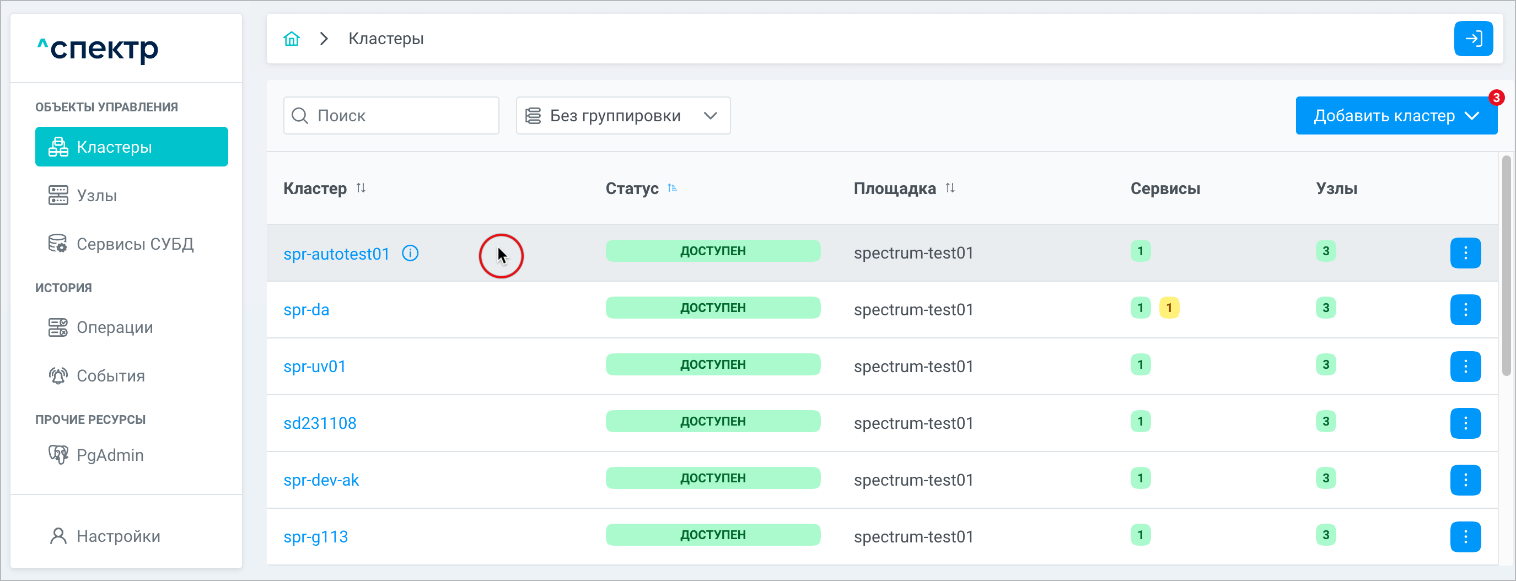Open three-dot menu for spr-da row
This screenshot has width=1516, height=581.
click(x=1465, y=310)
